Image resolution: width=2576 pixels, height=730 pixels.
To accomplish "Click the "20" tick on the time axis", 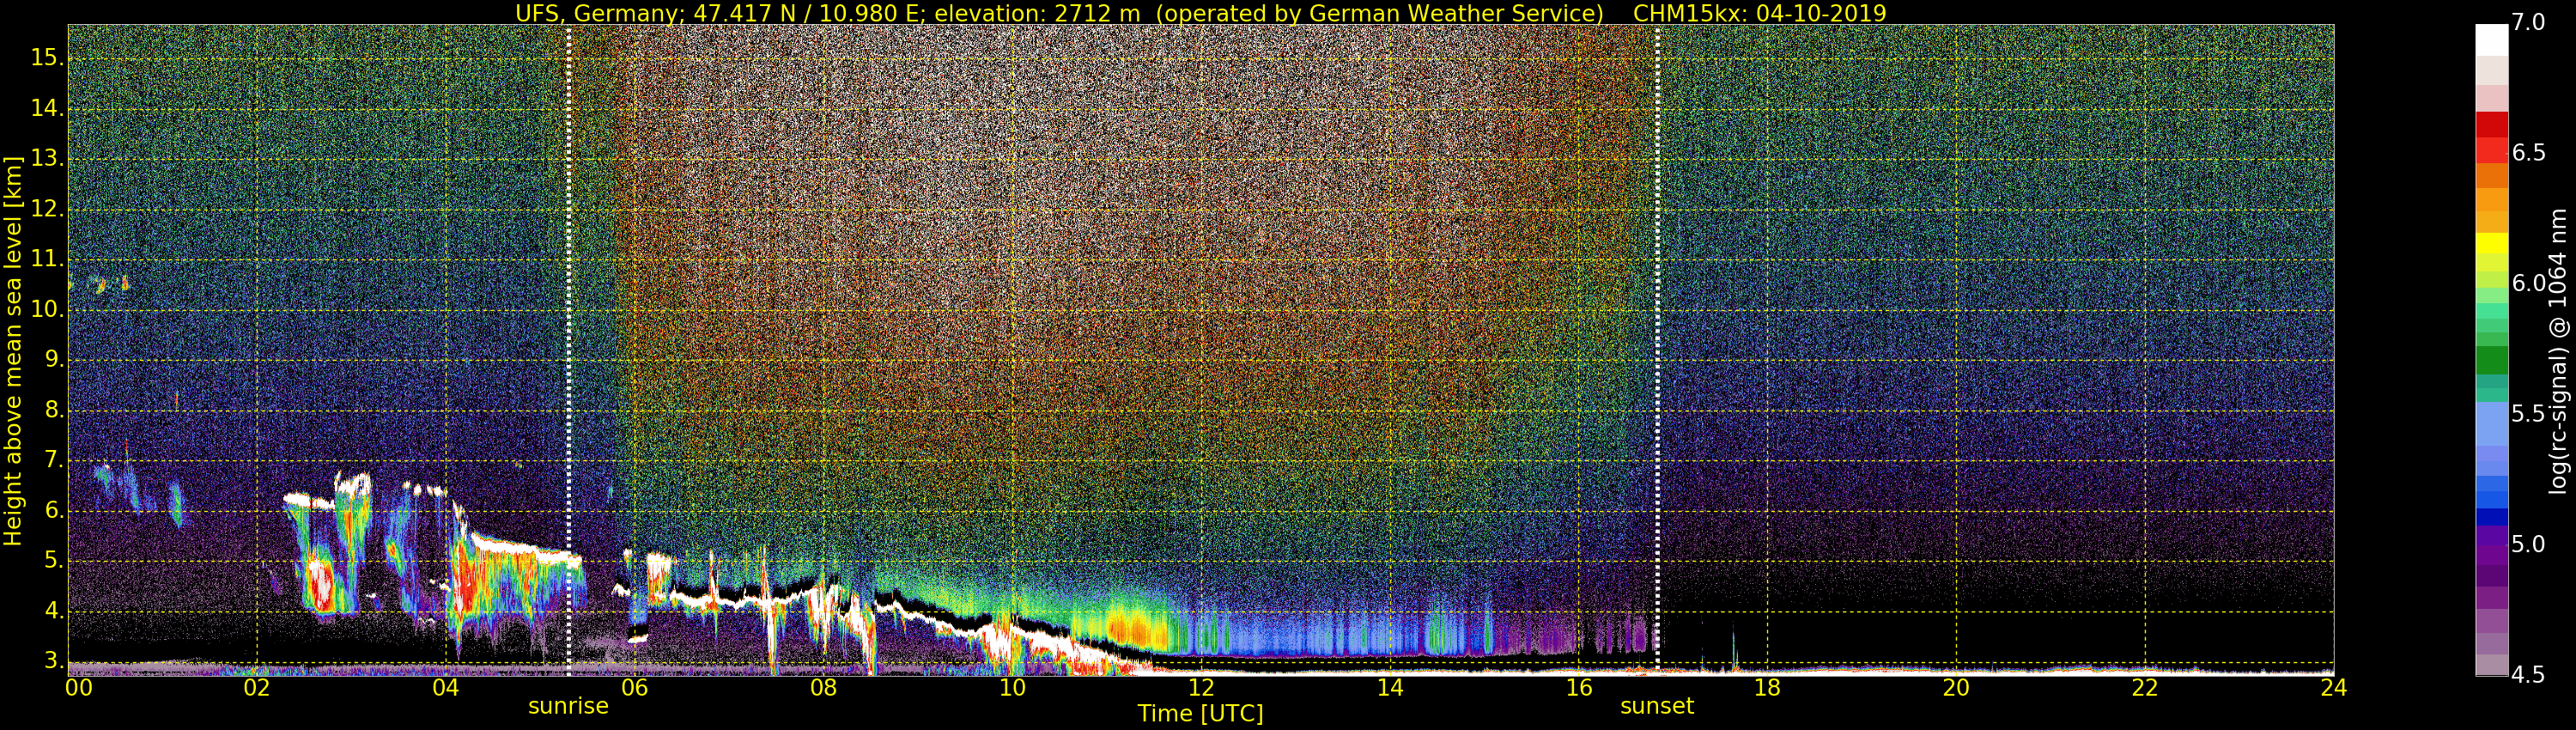I will pyautogui.click(x=1956, y=688).
